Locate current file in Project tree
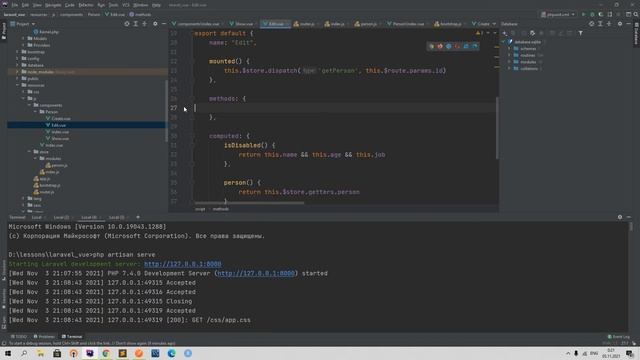 click(127, 24)
